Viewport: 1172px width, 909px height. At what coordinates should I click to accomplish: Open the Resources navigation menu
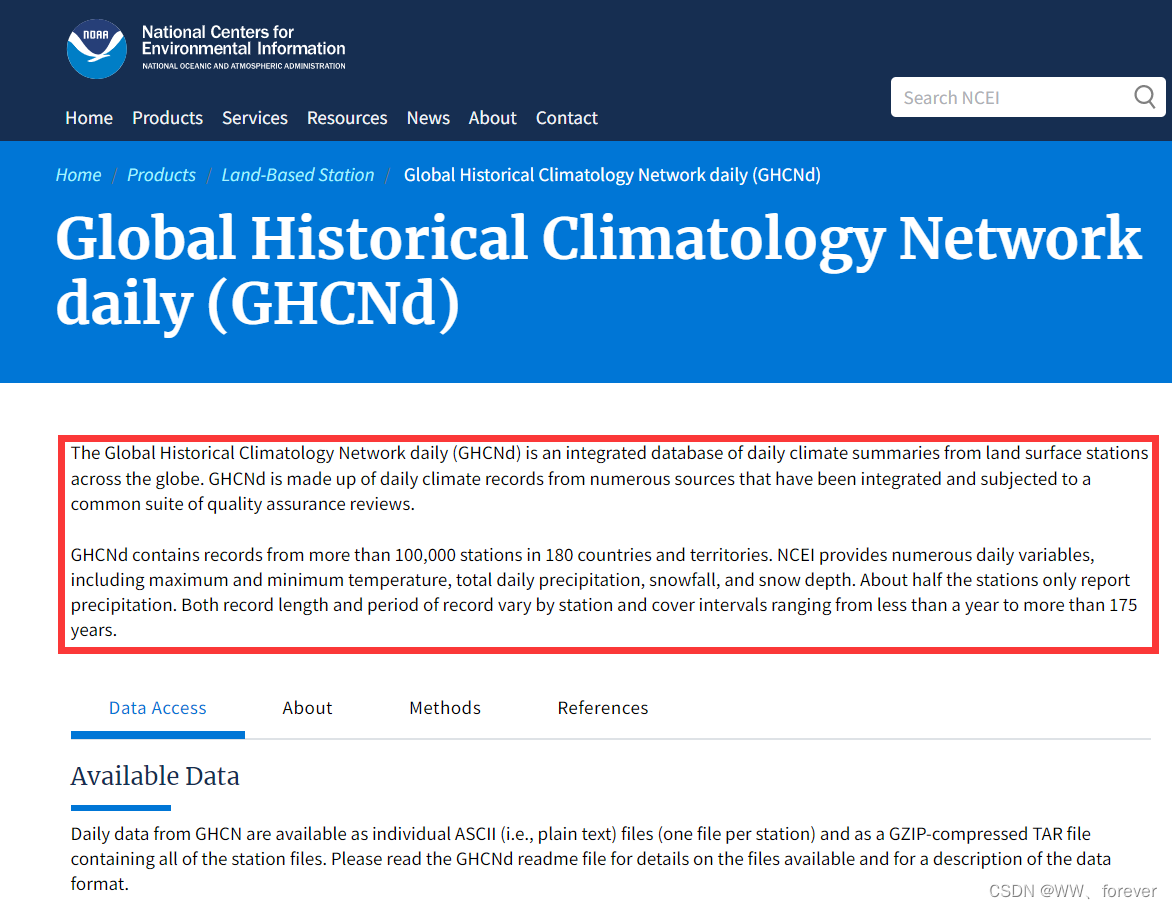pos(347,117)
